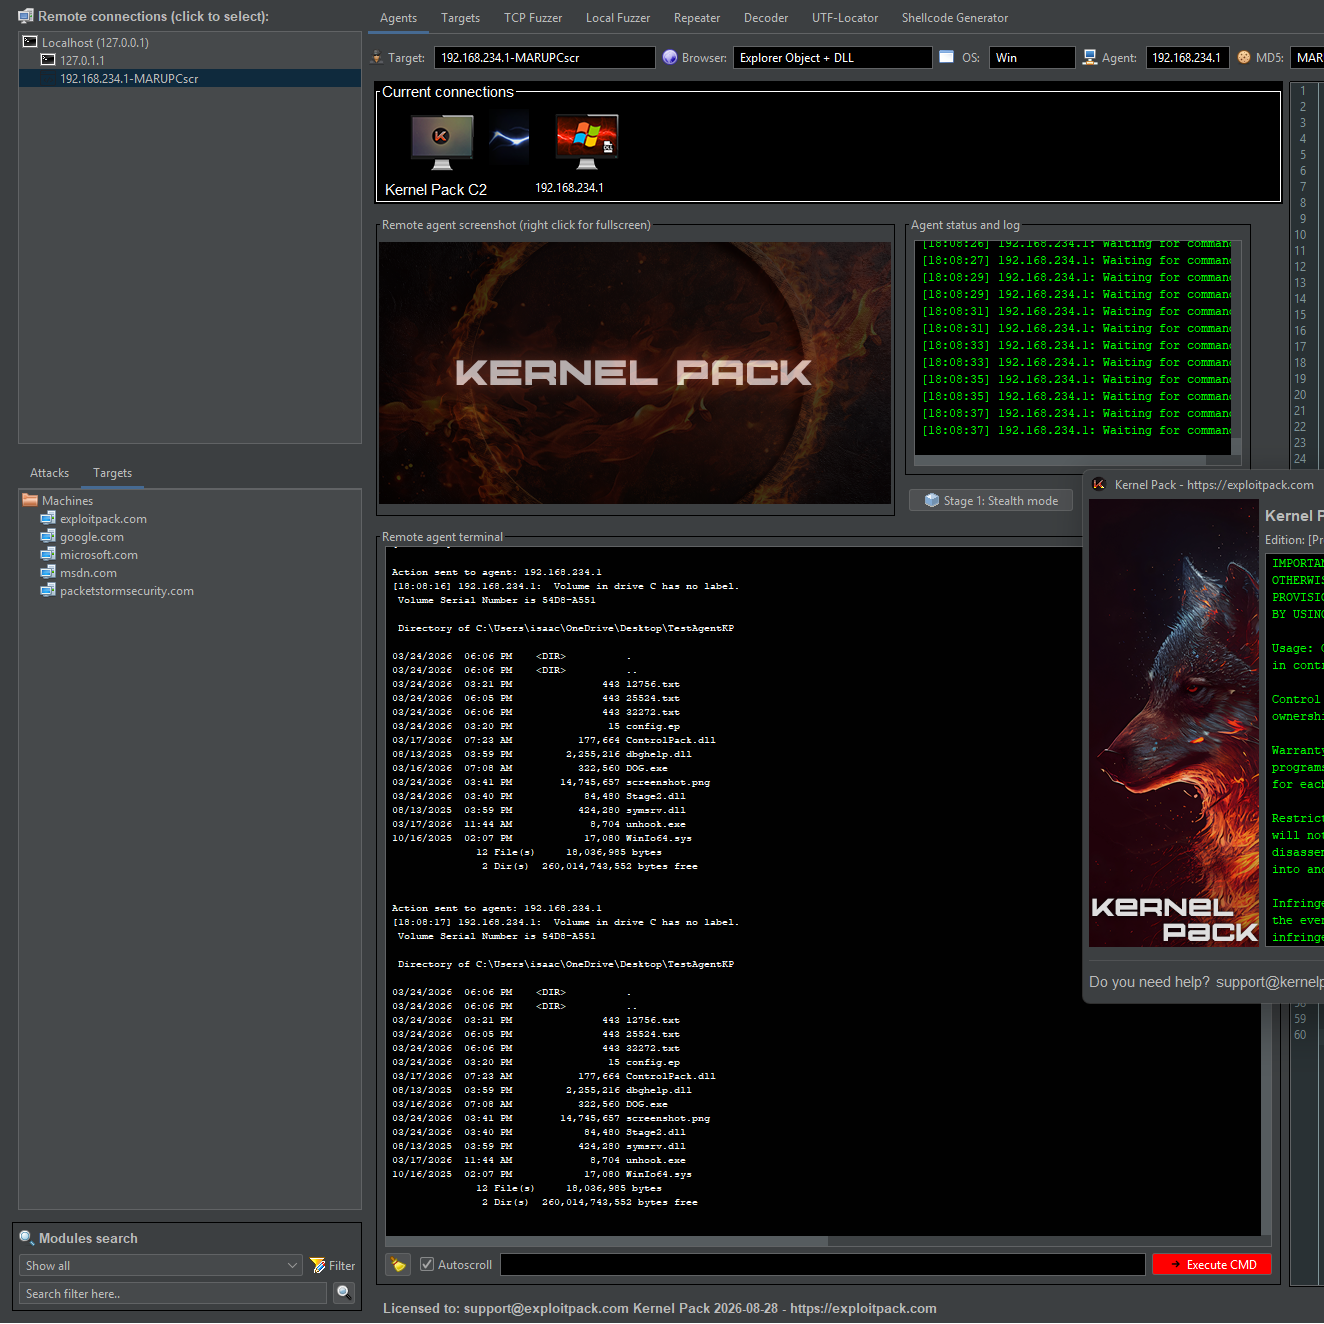Viewport: 1324px width, 1324px height.
Task: Click the lightning connection link icon
Action: point(509,140)
